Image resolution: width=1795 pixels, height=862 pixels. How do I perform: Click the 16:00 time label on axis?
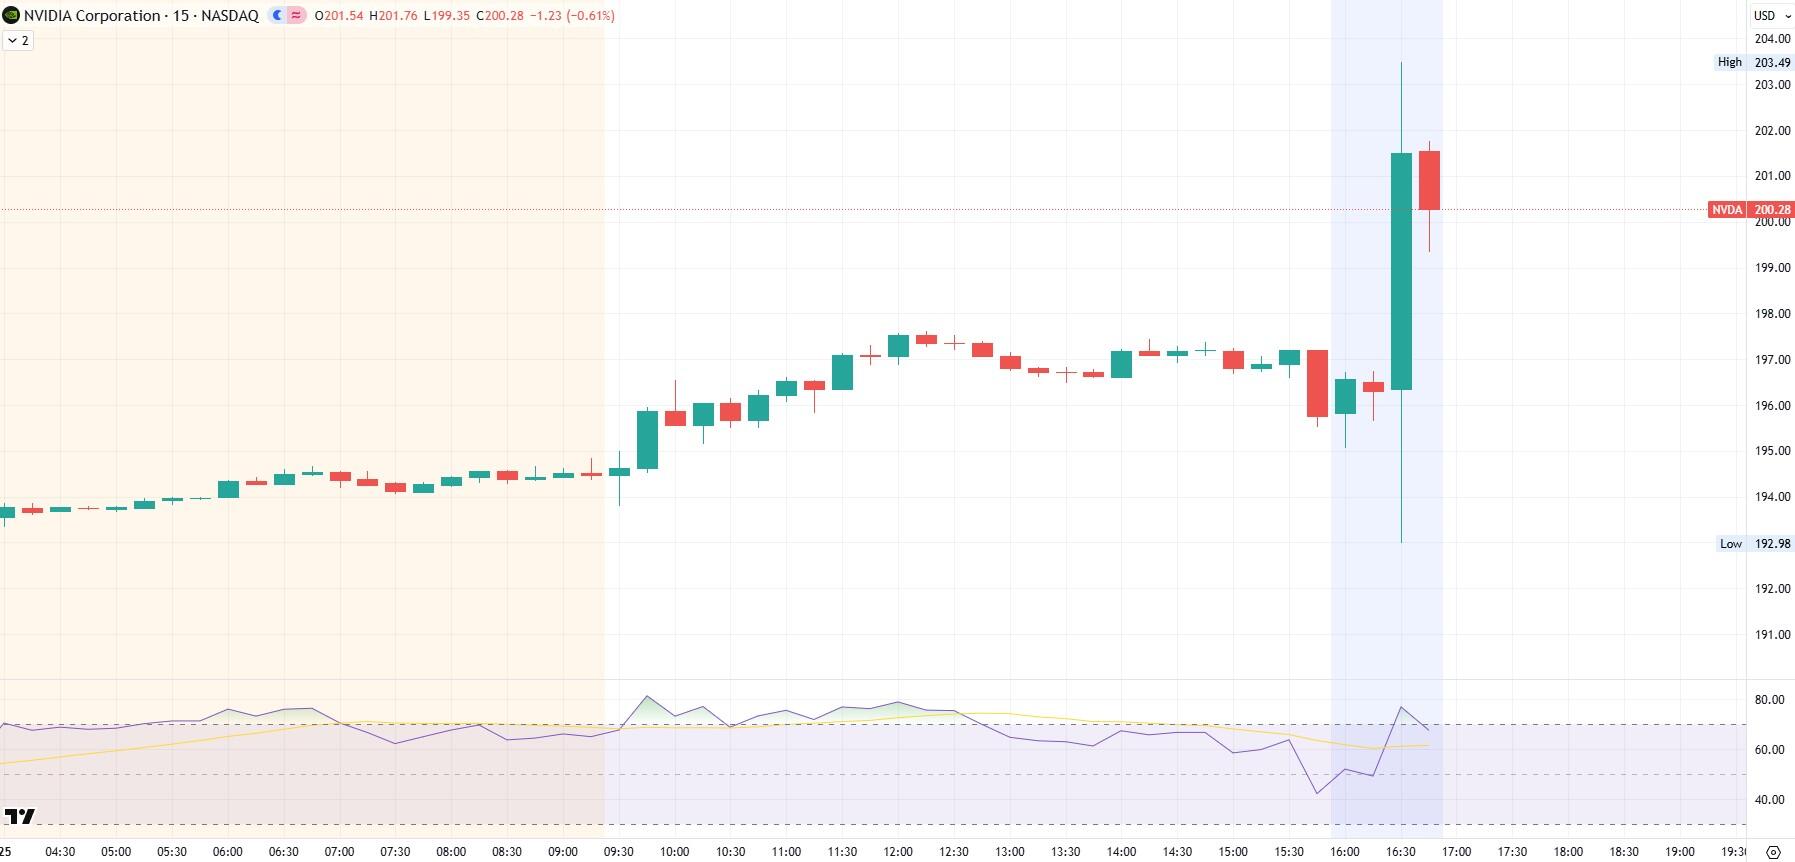coord(1345,852)
